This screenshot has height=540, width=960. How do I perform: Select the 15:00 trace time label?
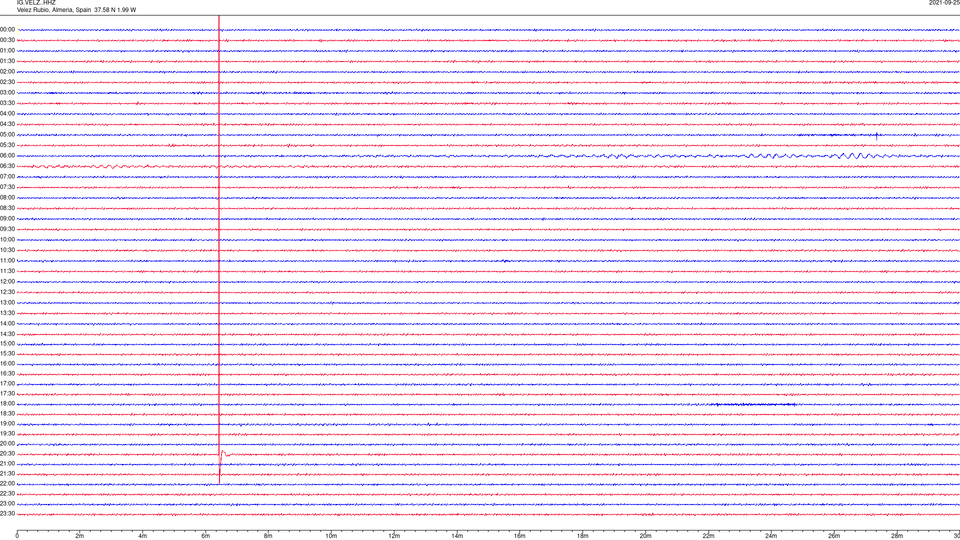(7, 343)
